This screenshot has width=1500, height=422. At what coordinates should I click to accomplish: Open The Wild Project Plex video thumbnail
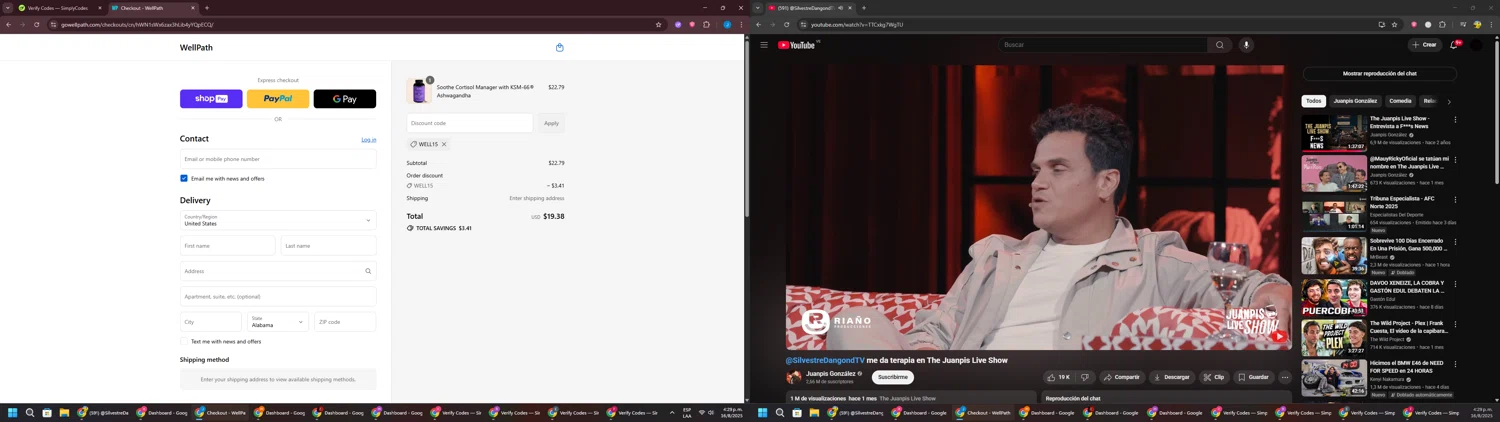(x=1334, y=337)
